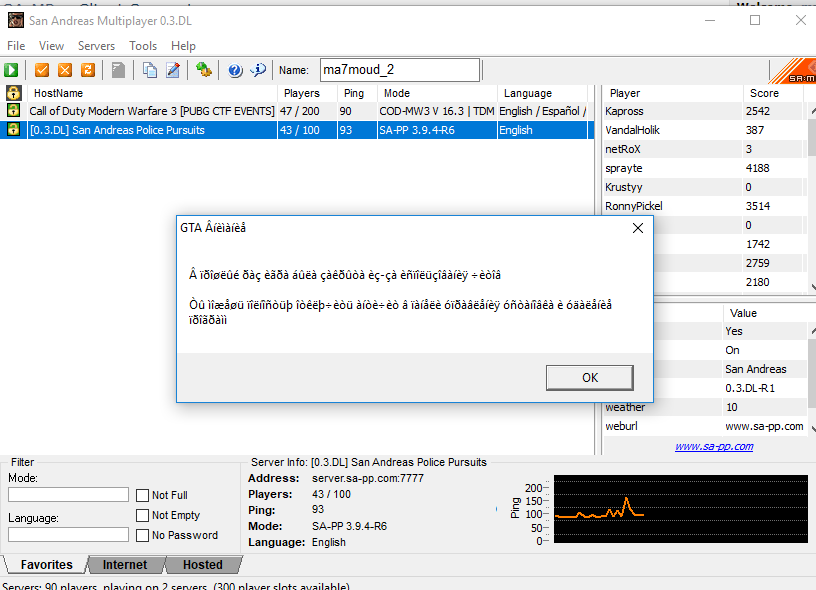Open the Remote Console toolbar icon
This screenshot has height=590, width=816.
(x=203, y=70)
